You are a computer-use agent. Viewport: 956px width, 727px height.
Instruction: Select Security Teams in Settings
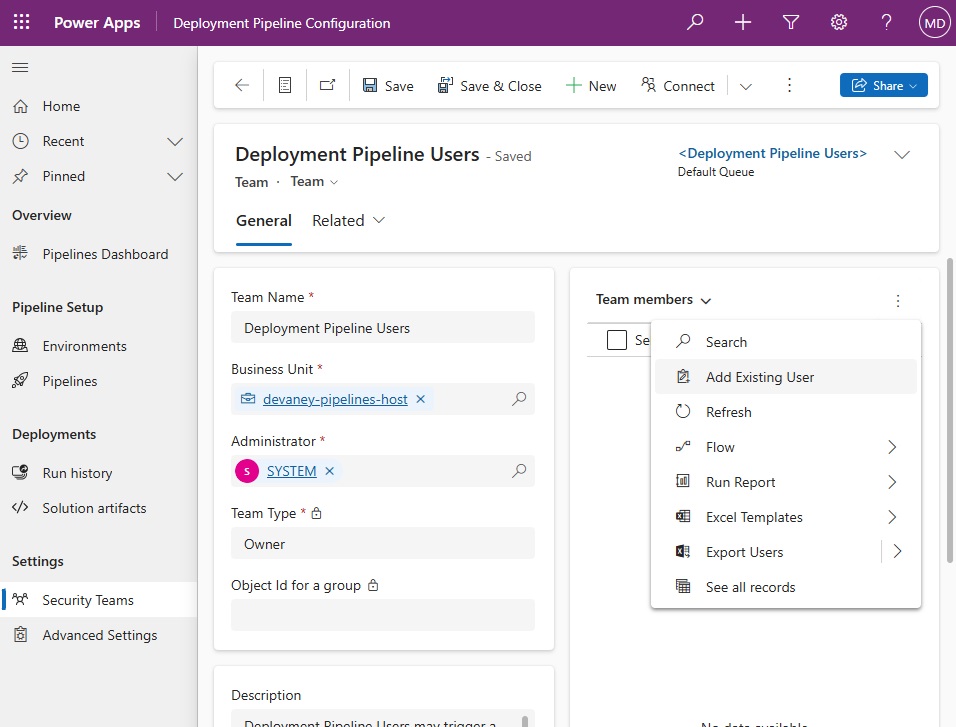click(98, 600)
